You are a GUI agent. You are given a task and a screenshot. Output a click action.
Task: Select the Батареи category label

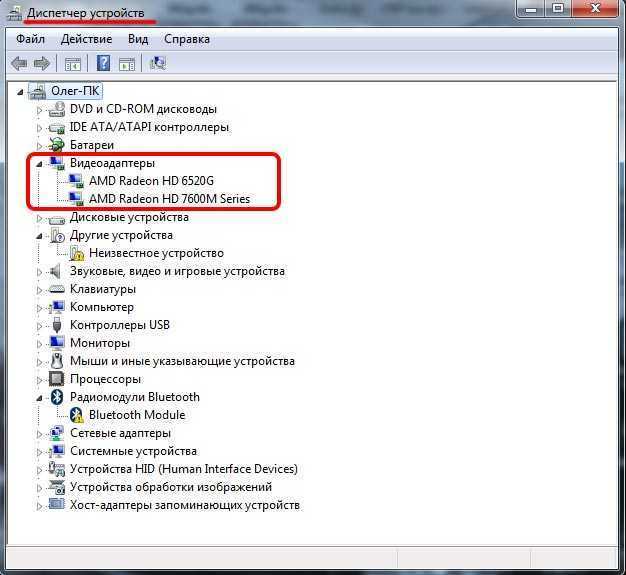(92, 145)
